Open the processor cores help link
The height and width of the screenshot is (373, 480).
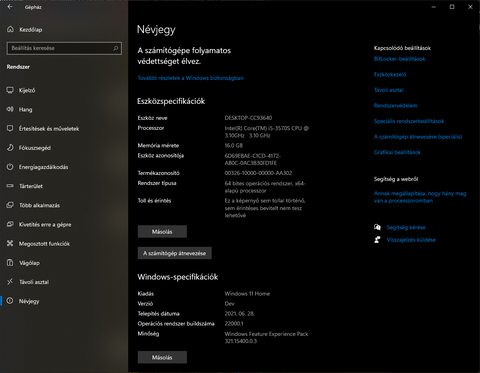click(x=420, y=197)
